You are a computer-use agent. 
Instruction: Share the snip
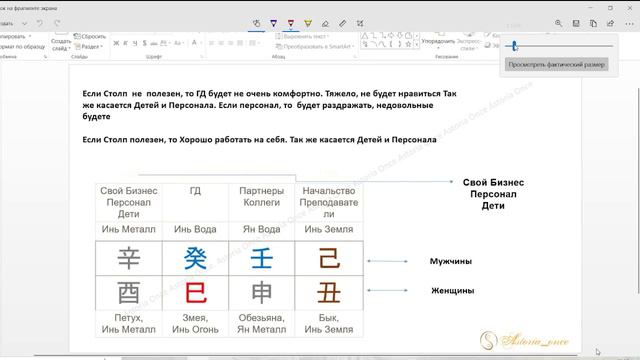point(611,24)
